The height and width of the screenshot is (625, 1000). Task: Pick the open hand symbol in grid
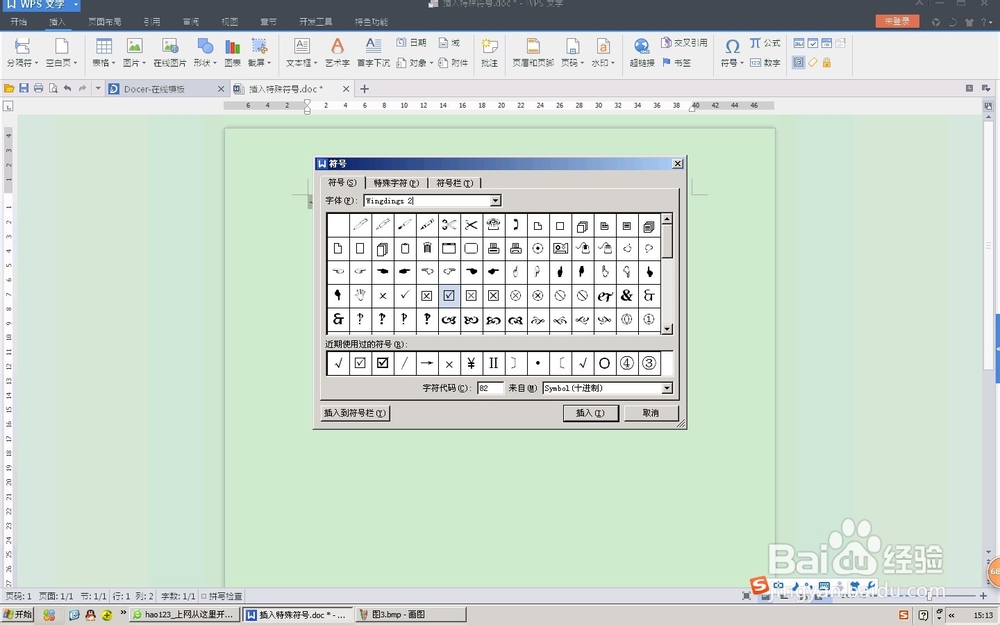(x=360, y=295)
